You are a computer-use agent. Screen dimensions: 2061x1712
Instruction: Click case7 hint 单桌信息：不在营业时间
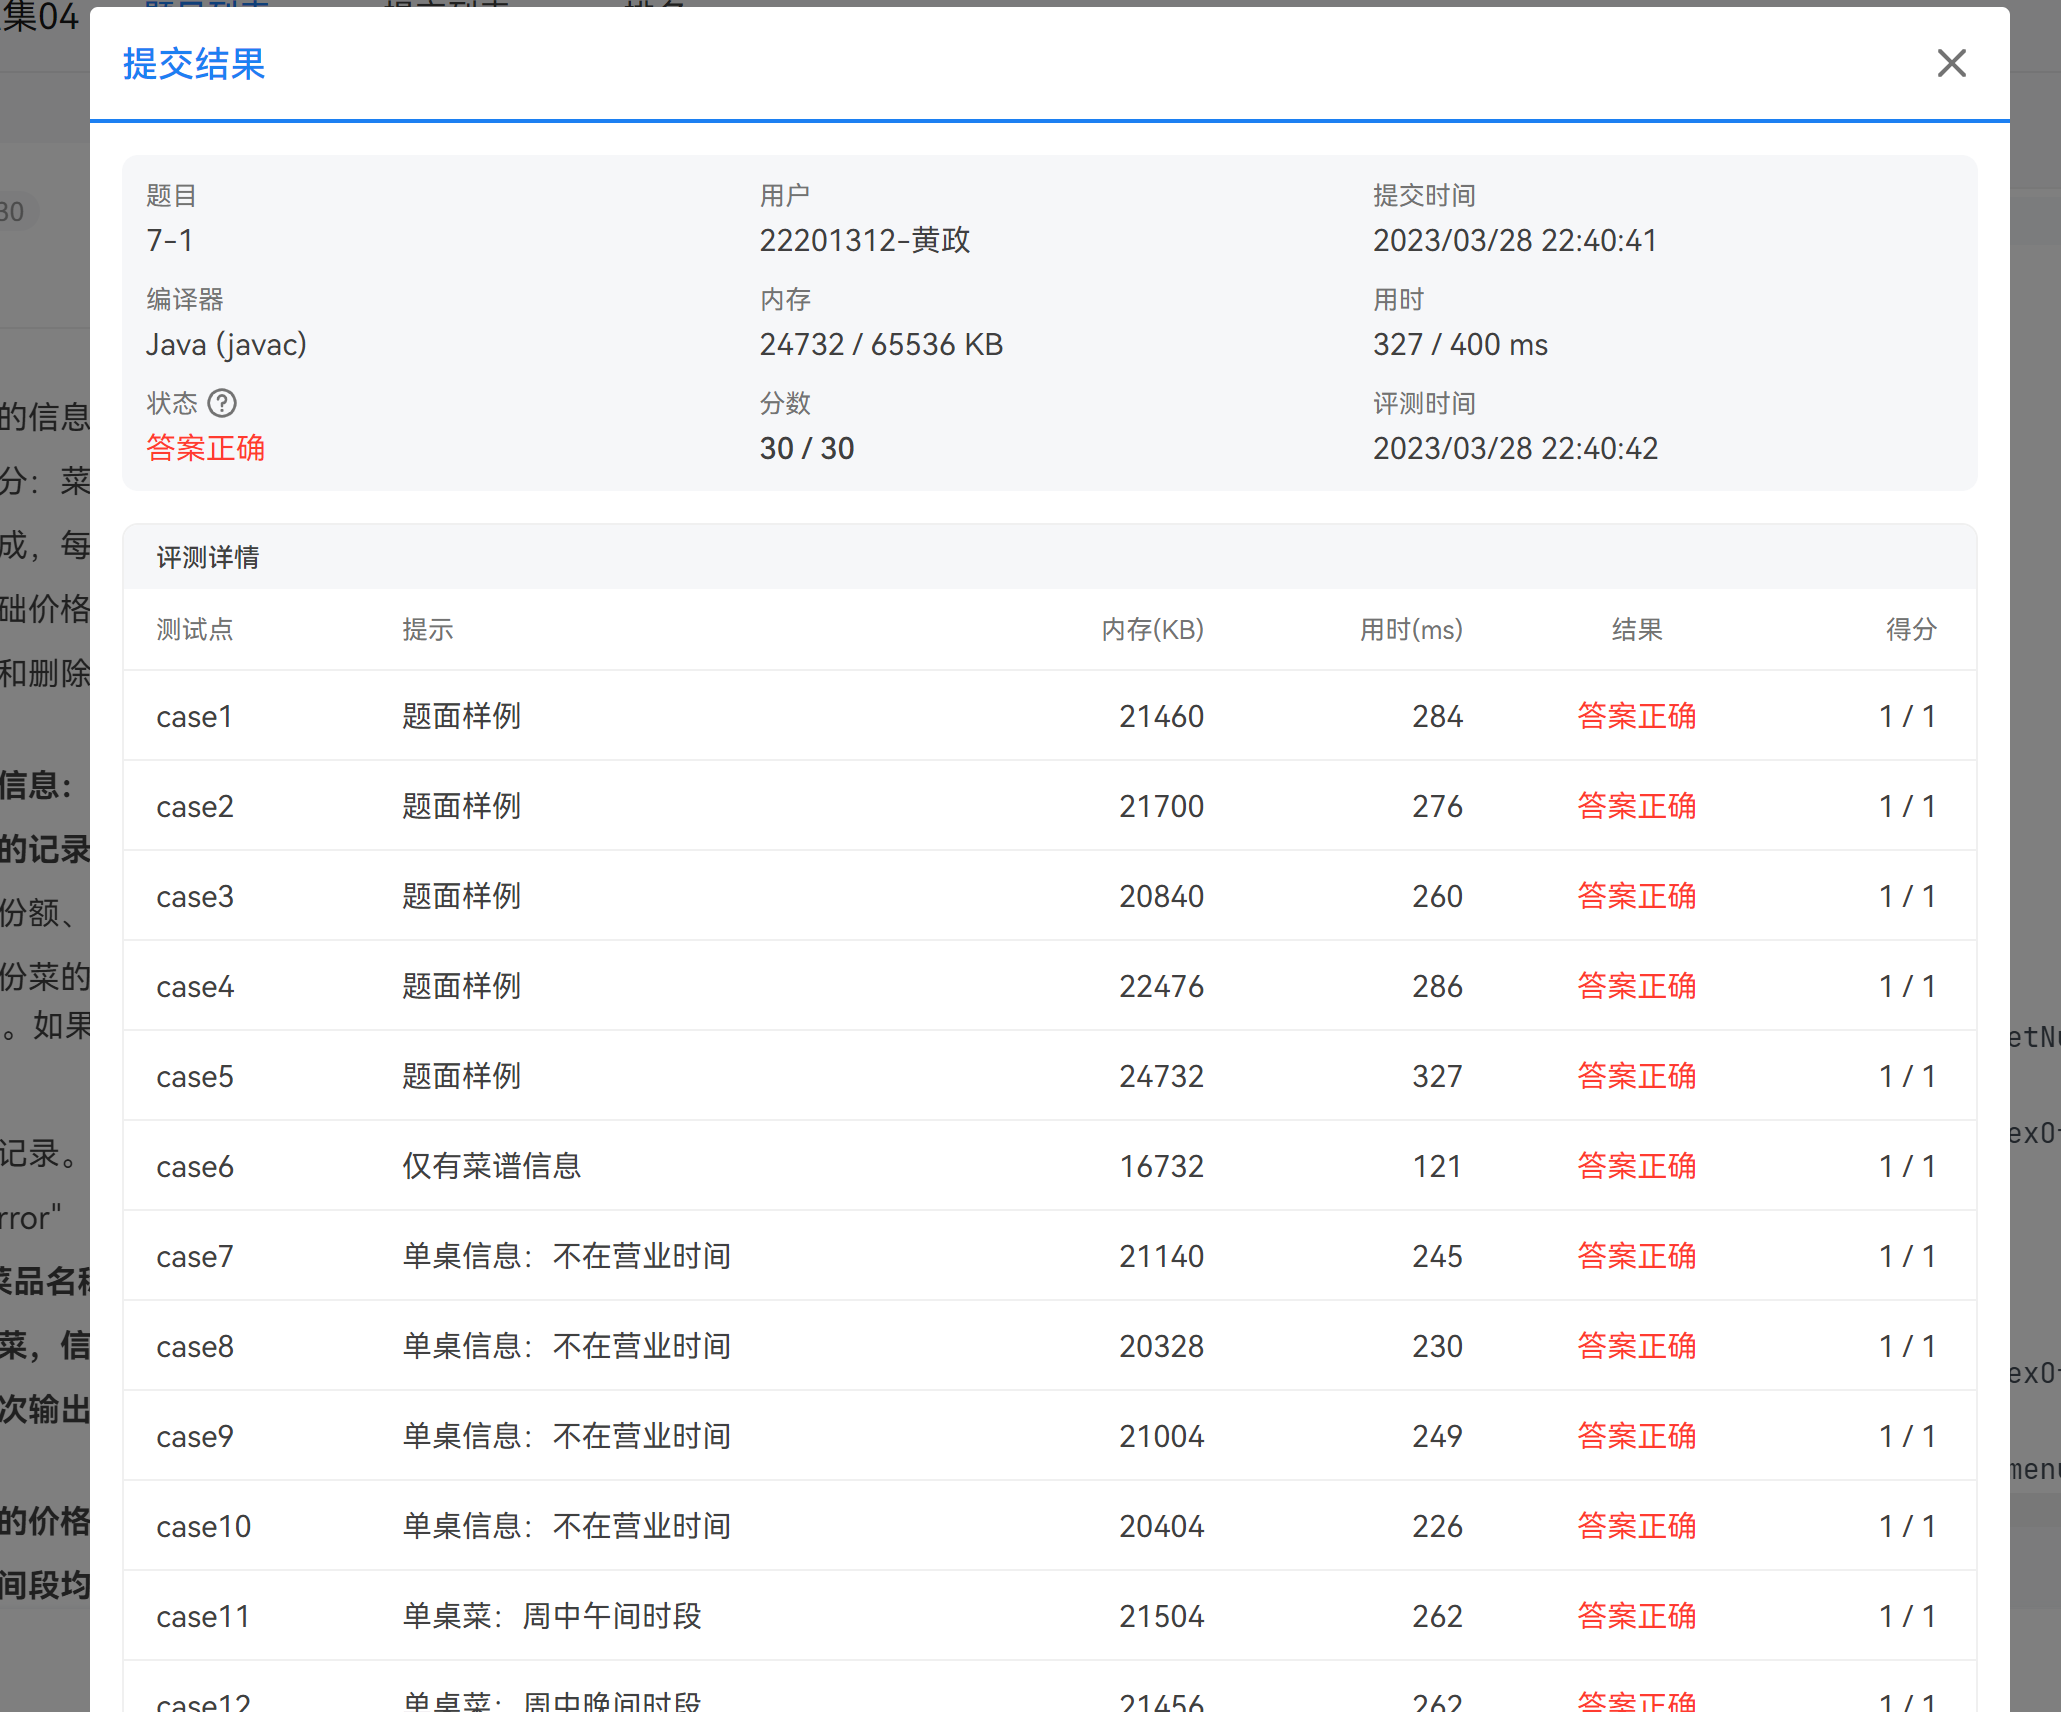point(566,1256)
